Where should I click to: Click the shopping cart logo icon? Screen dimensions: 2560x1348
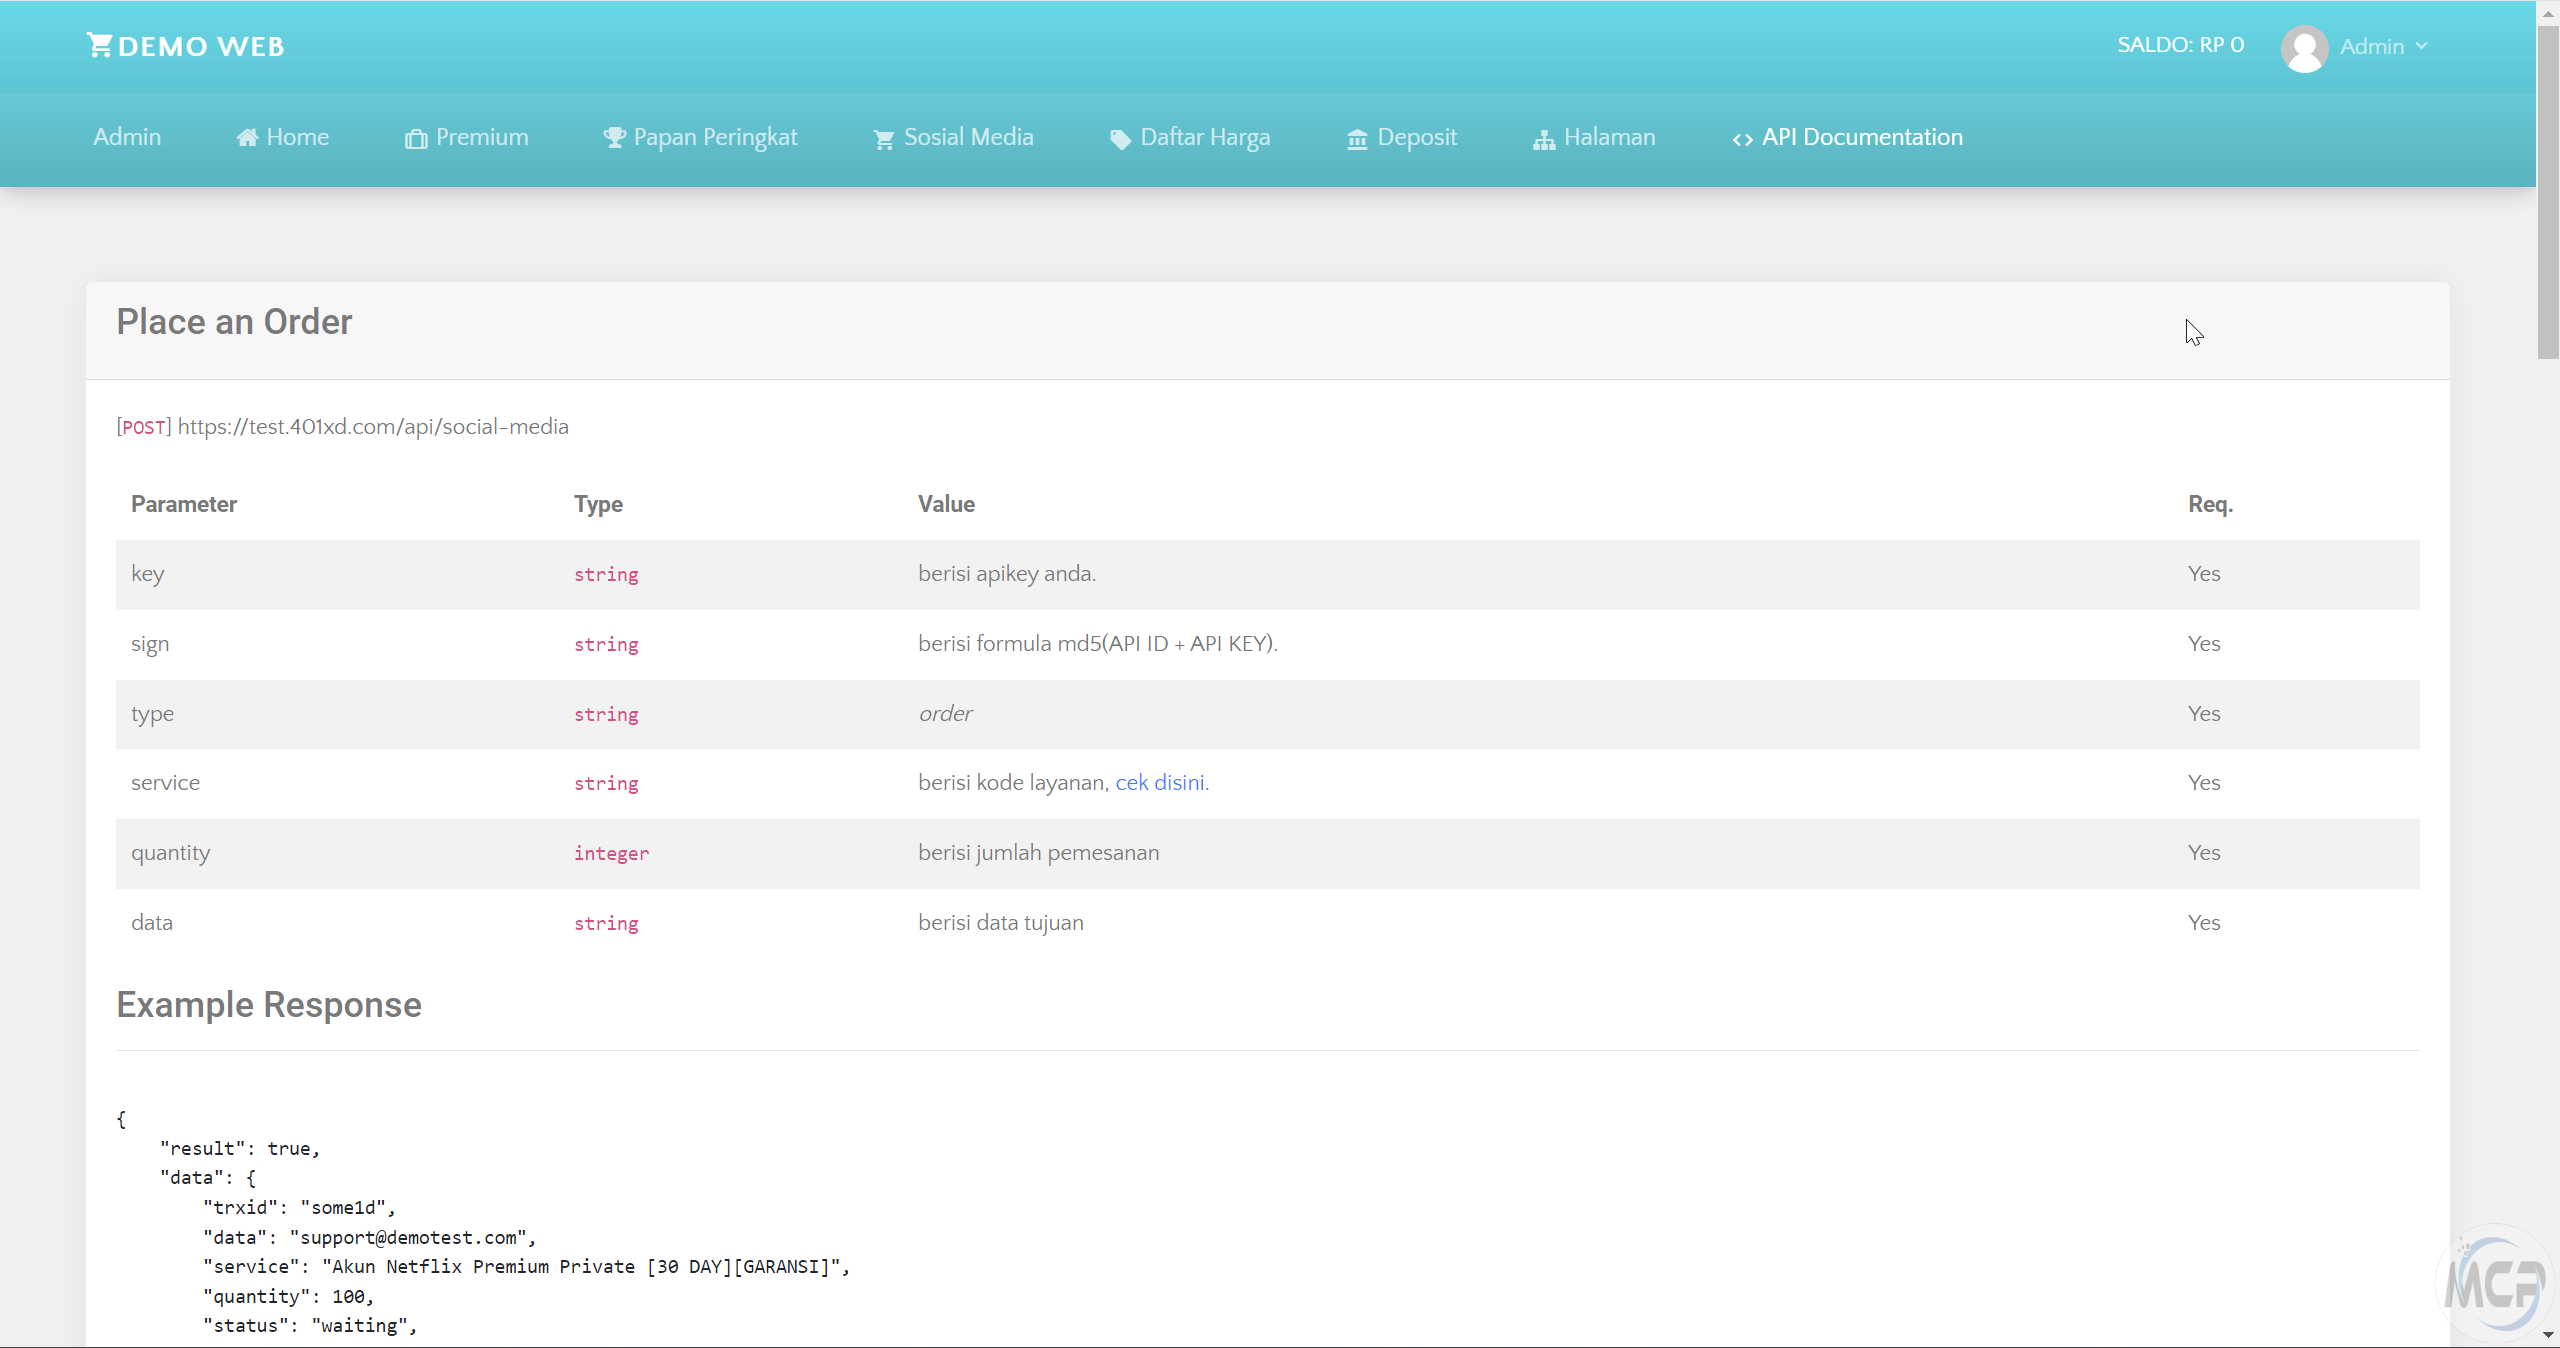99,45
